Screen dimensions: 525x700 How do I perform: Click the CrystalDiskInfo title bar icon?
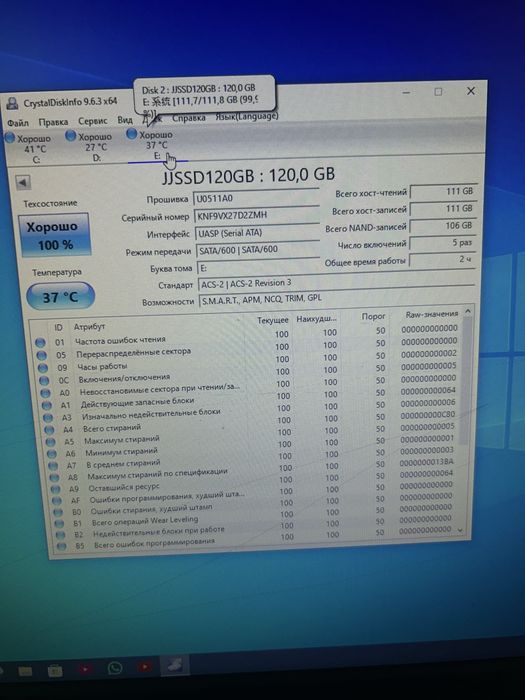pyautogui.click(x=12, y=104)
